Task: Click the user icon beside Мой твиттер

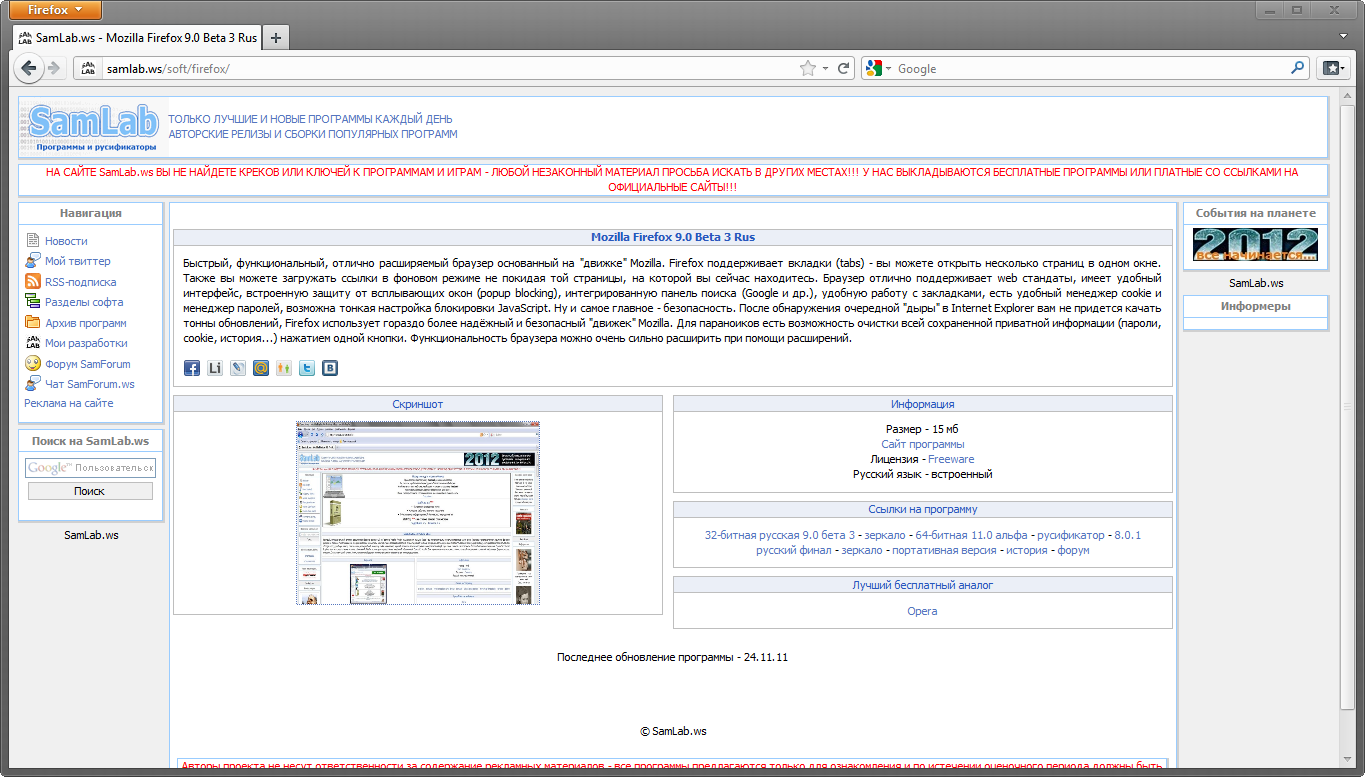Action: tap(33, 261)
